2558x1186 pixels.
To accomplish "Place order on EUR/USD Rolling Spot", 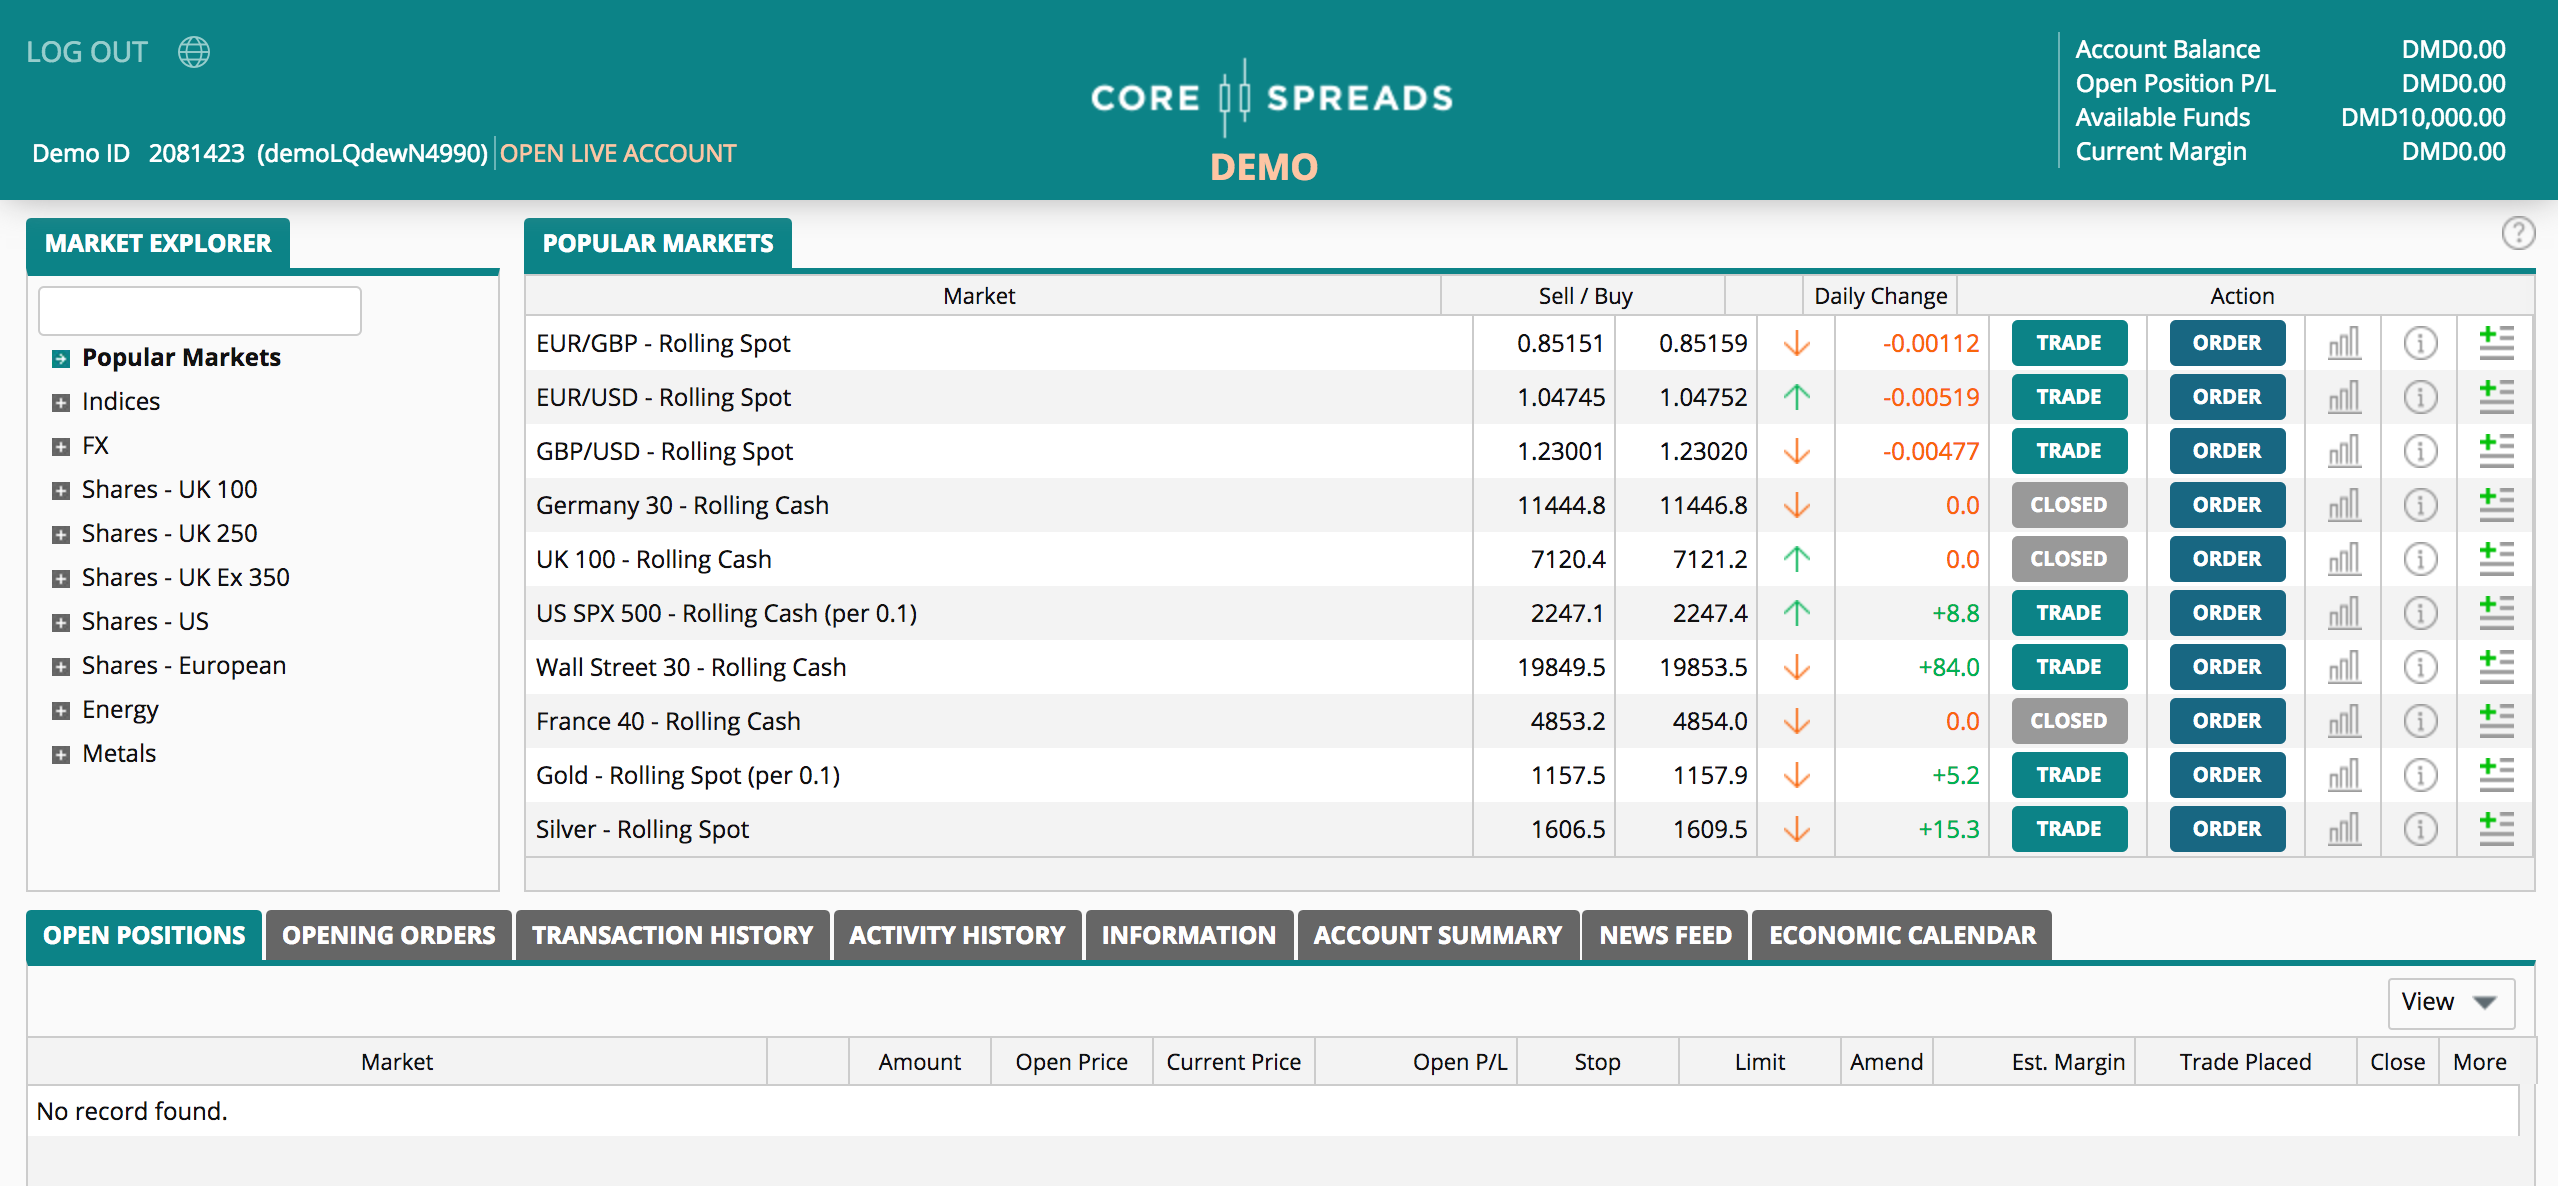I will click(2227, 397).
